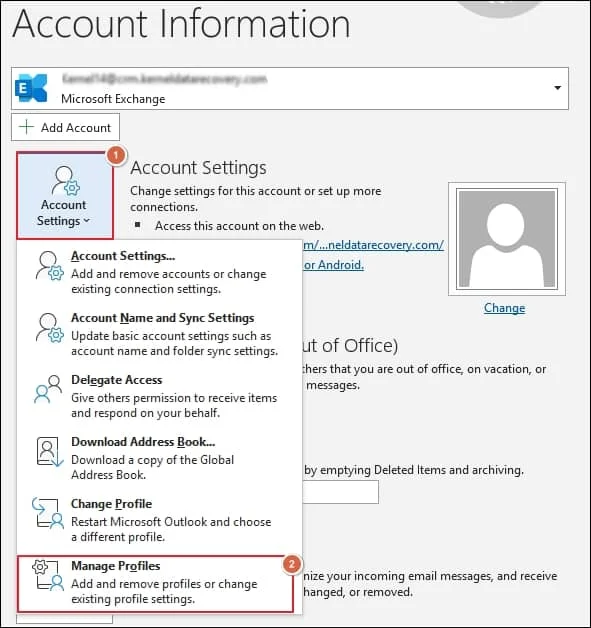Click the Add Account button
Screen dimensions: 591x628
tap(65, 127)
